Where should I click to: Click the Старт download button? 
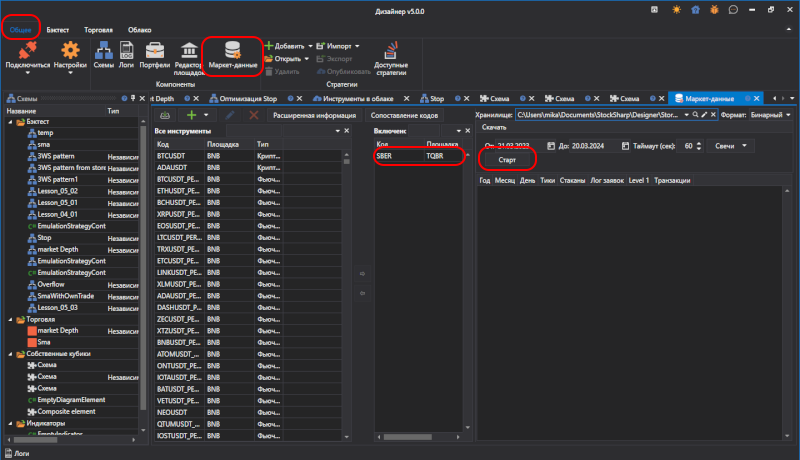507,160
